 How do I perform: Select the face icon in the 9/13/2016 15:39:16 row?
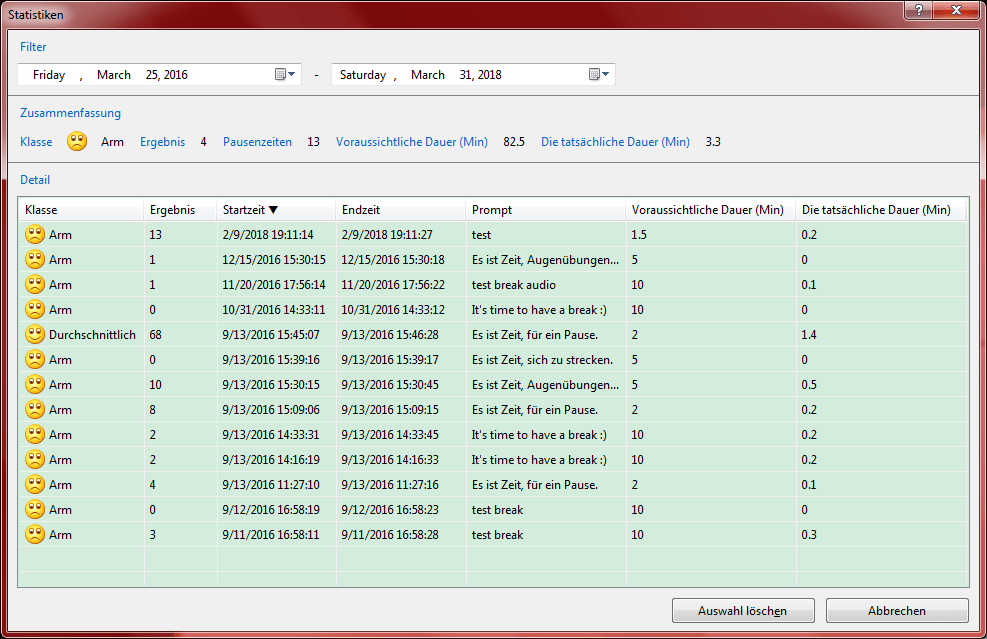click(35, 359)
